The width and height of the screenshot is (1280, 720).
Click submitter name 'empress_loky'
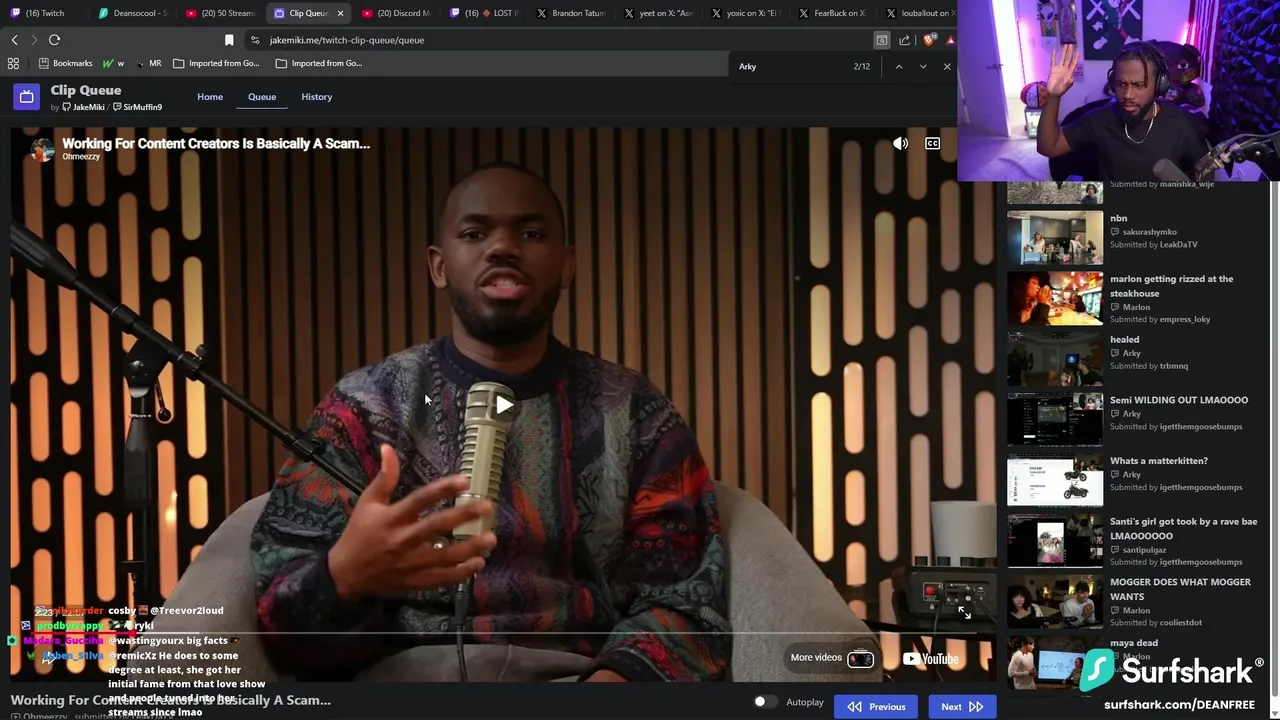tap(1185, 319)
